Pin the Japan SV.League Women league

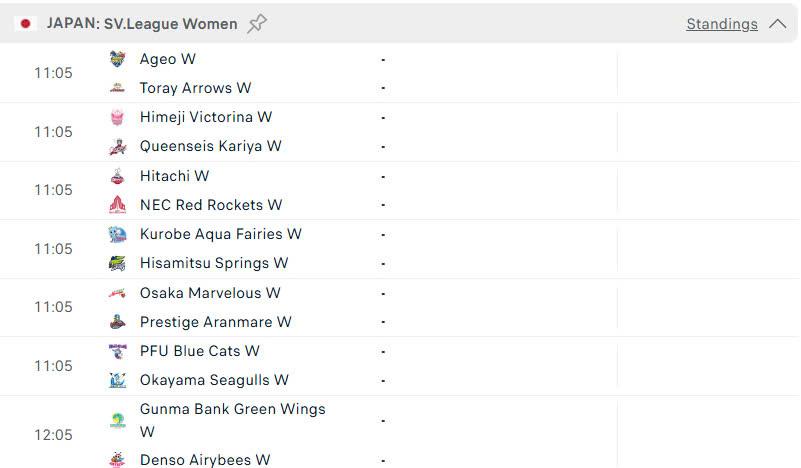click(257, 24)
